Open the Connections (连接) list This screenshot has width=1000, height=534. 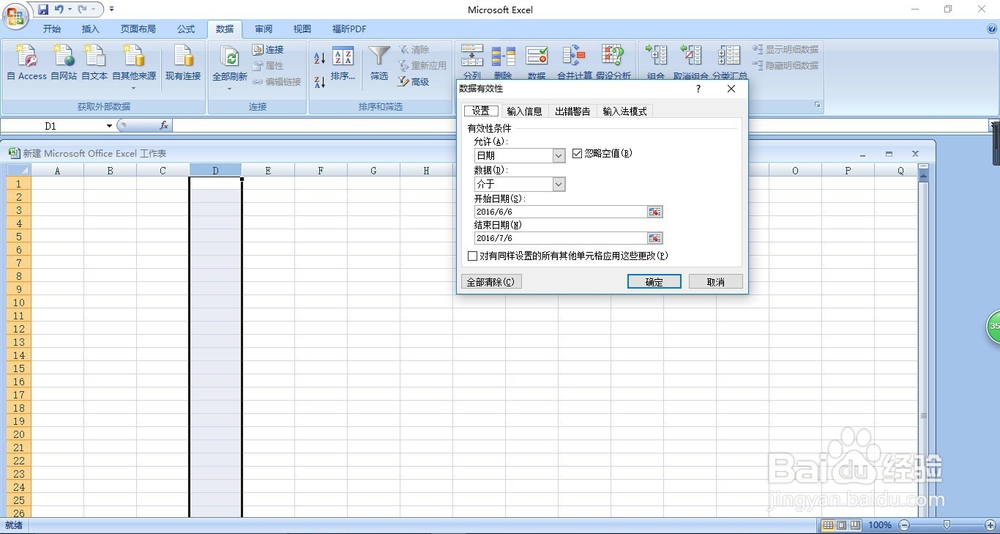pos(268,50)
